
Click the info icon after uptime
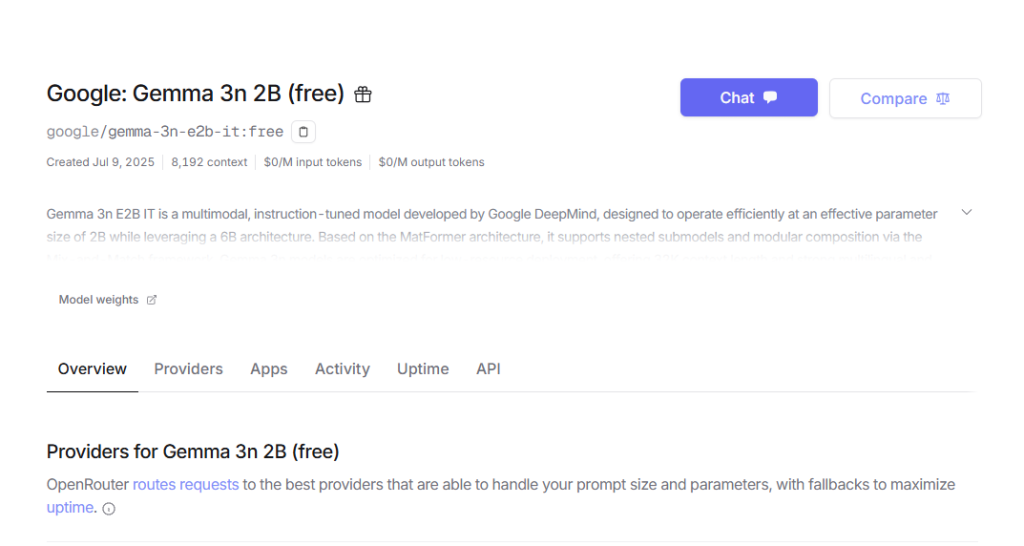click(109, 509)
